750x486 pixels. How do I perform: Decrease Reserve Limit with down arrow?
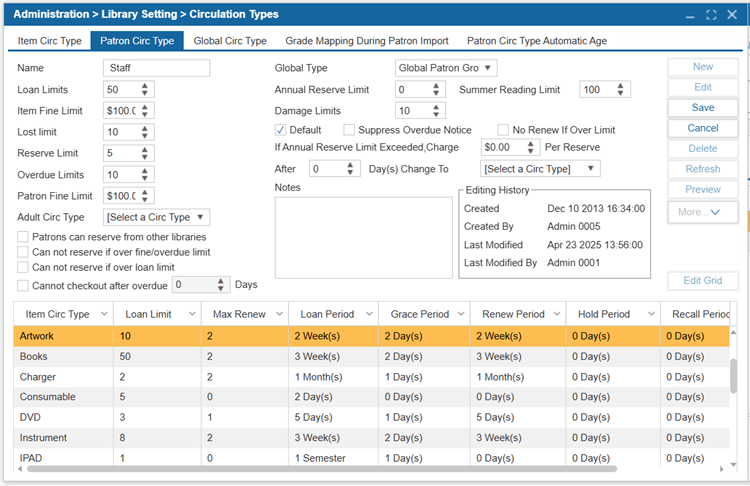pos(146,157)
